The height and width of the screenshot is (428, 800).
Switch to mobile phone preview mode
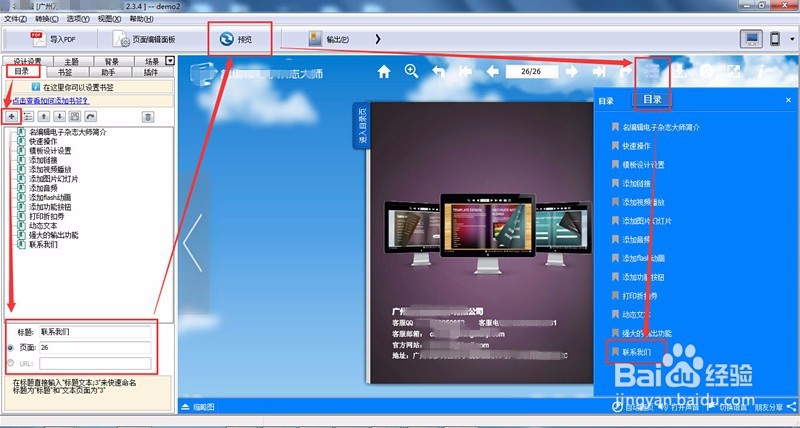(x=775, y=39)
